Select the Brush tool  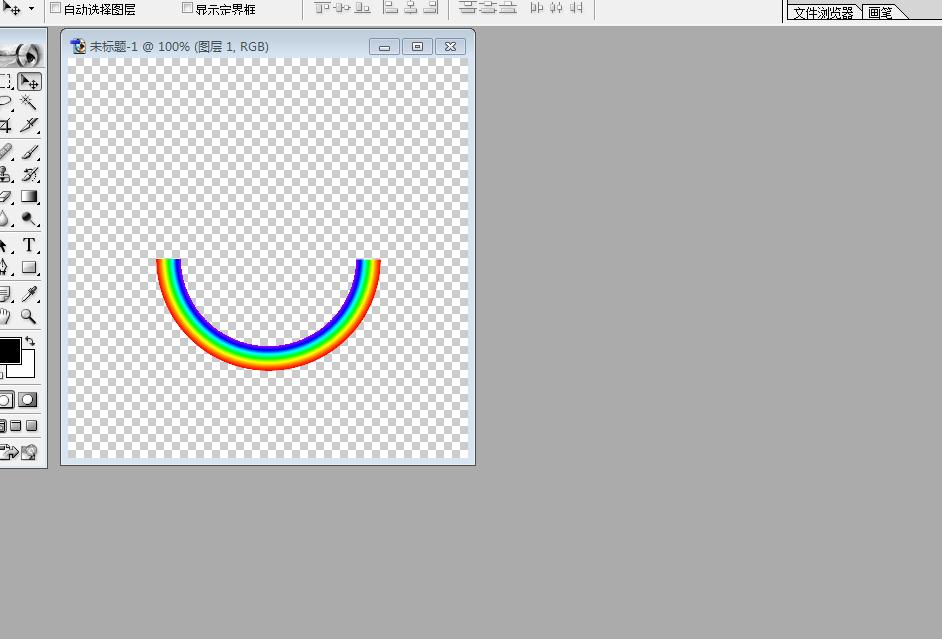click(29, 151)
